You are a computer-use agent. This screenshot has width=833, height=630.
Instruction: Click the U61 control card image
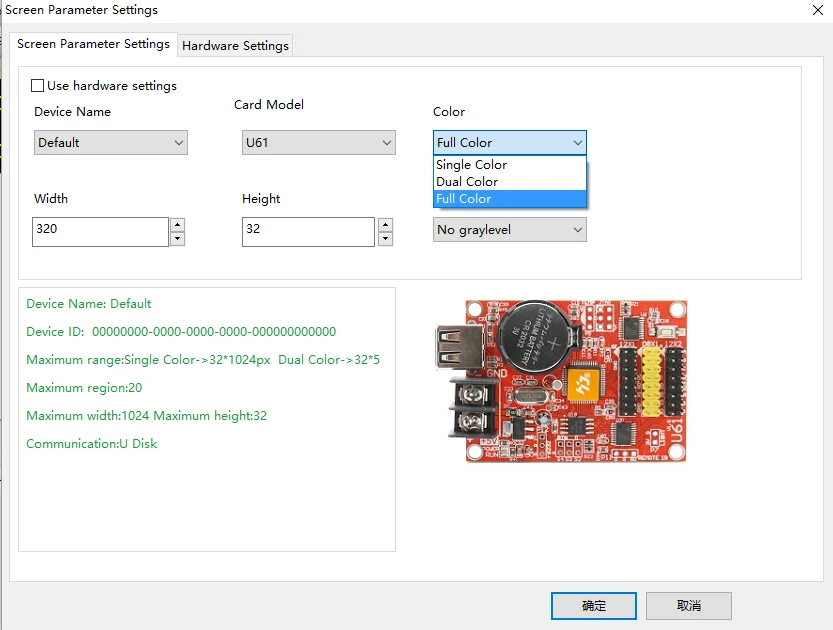(x=561, y=381)
